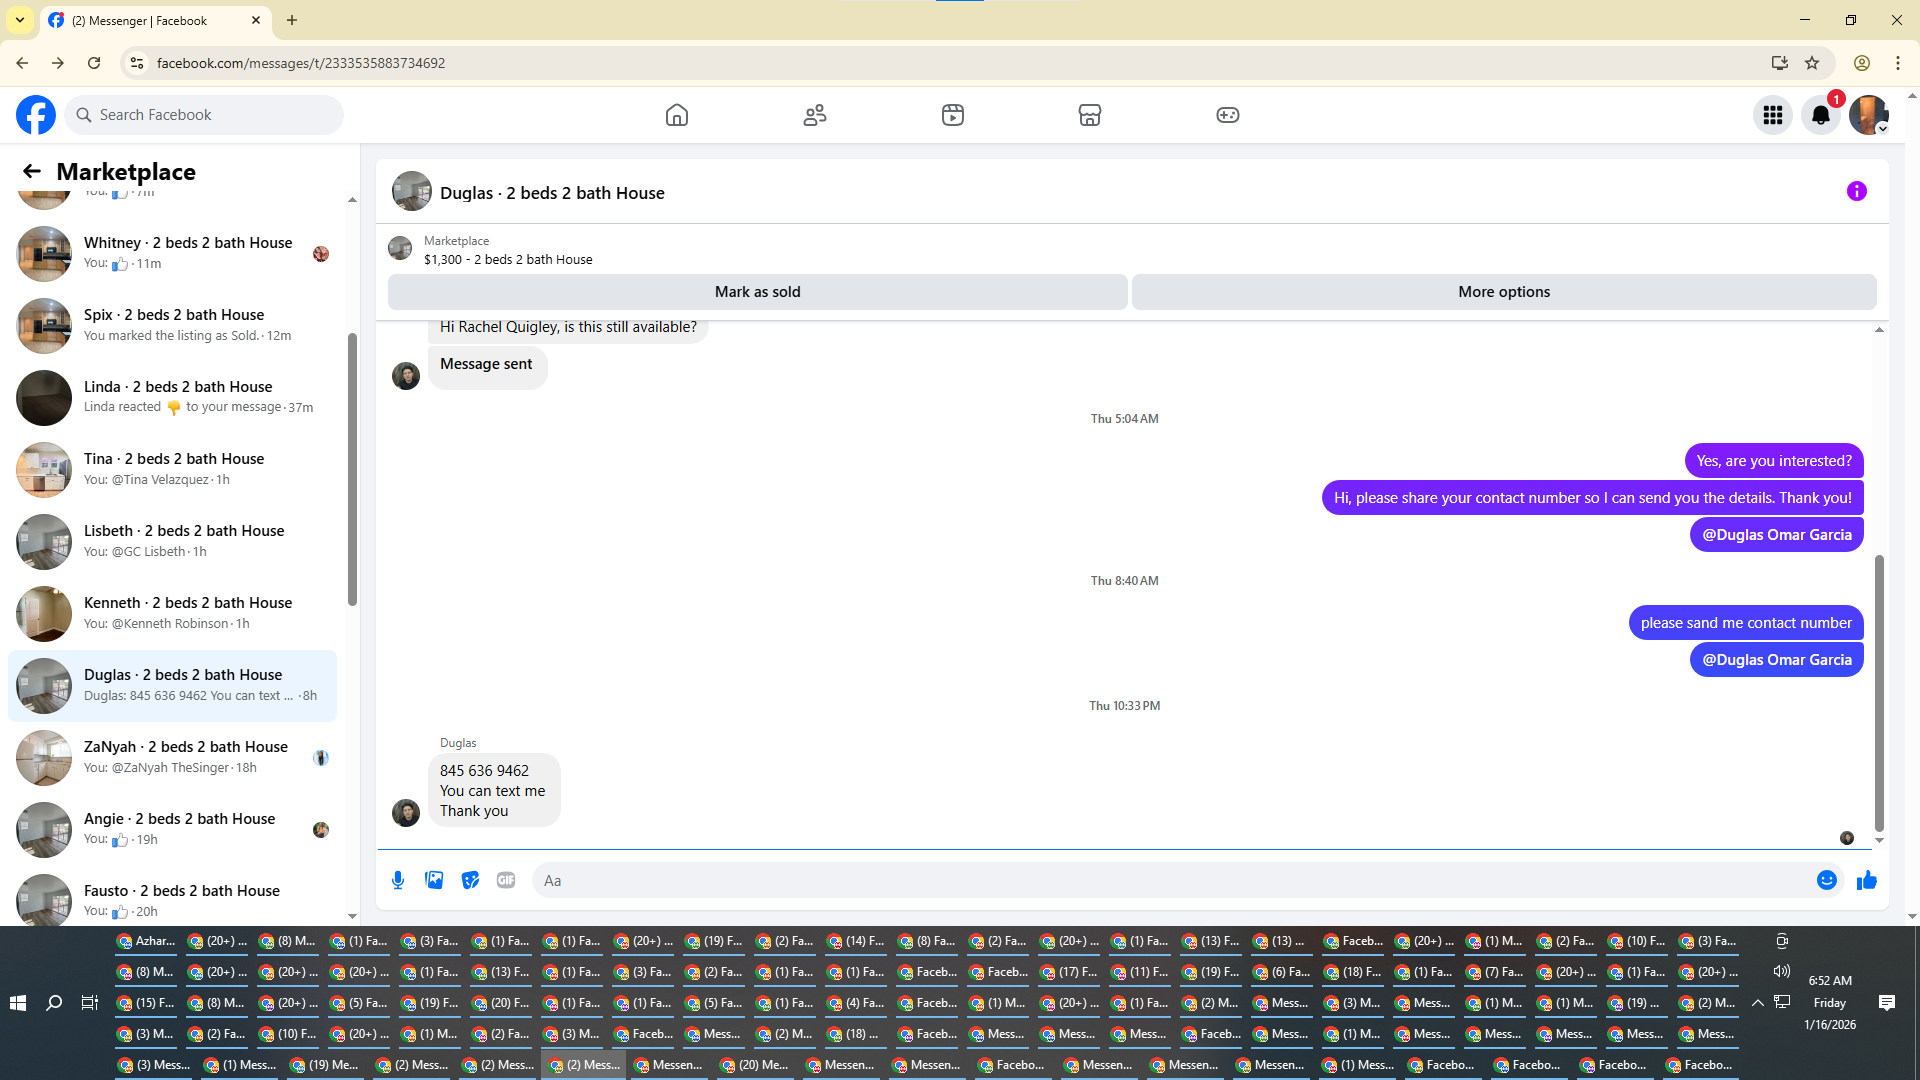Open emoji picker in message box
1920x1080 pixels.
tap(1826, 880)
